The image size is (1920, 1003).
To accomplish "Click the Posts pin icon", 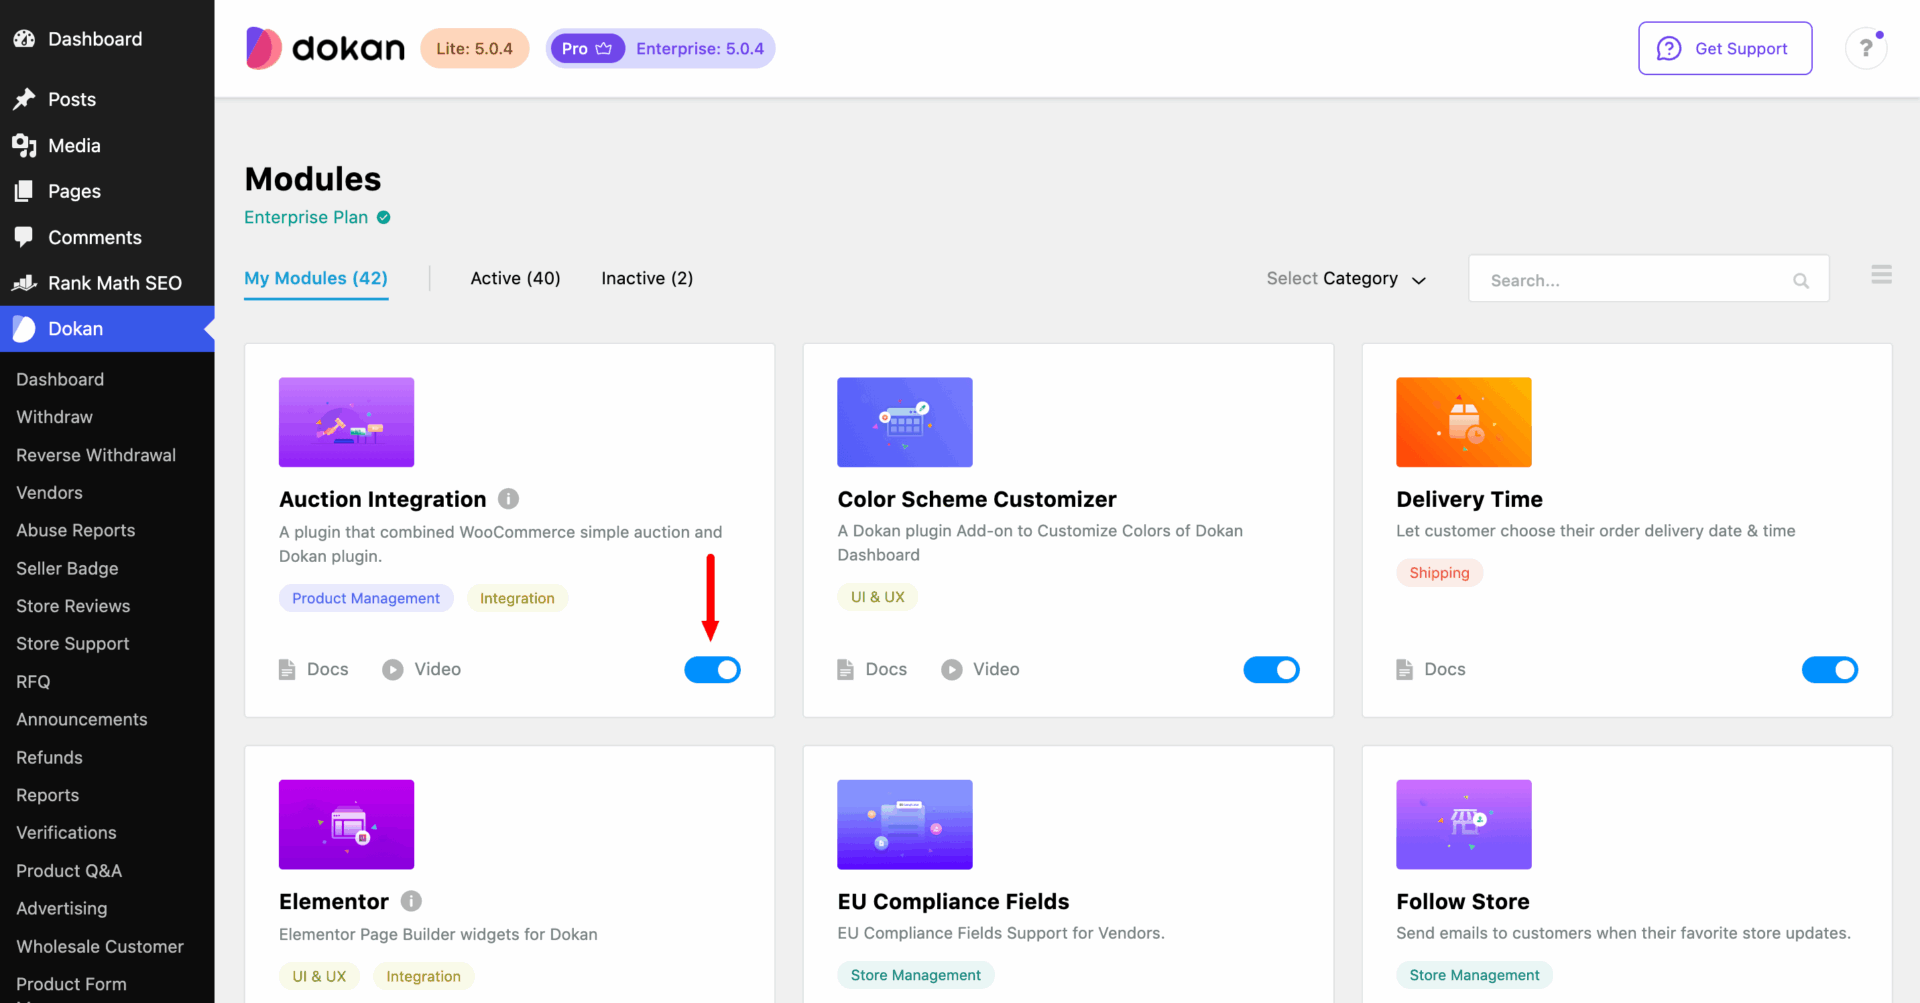I will pyautogui.click(x=24, y=99).
